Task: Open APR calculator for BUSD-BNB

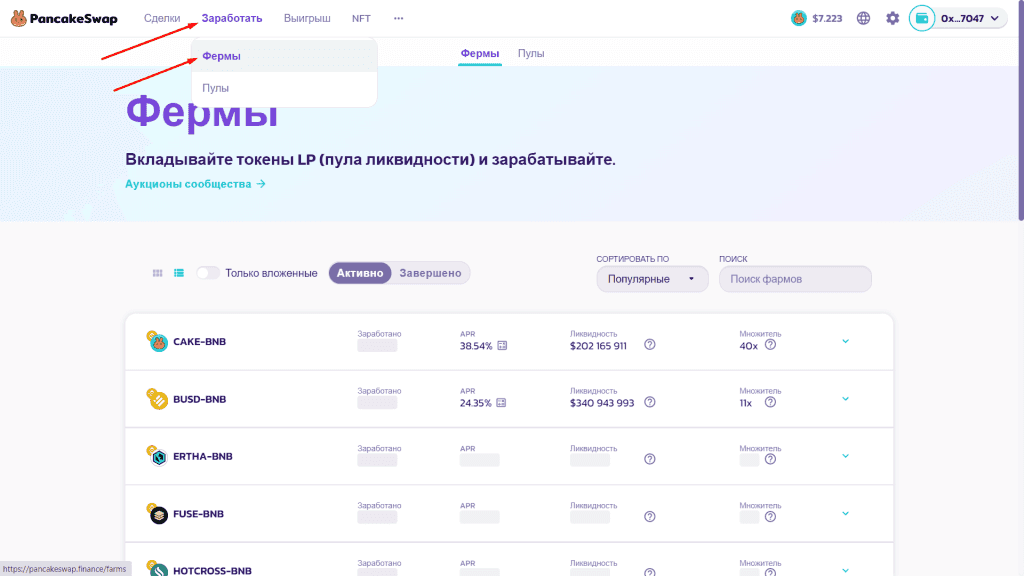Action: point(501,403)
